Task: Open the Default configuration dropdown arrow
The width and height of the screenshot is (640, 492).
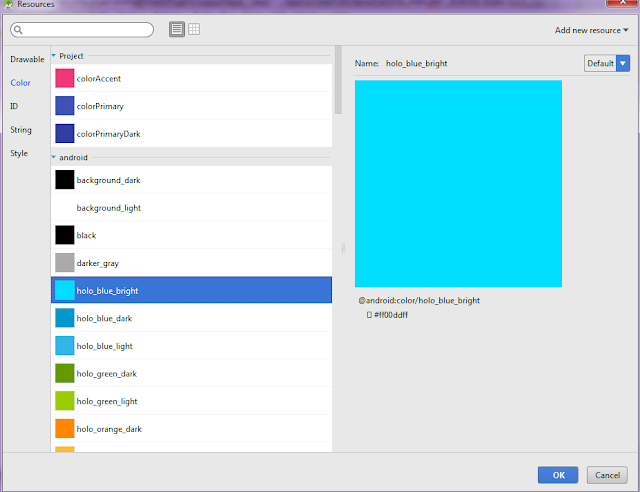Action: (623, 63)
